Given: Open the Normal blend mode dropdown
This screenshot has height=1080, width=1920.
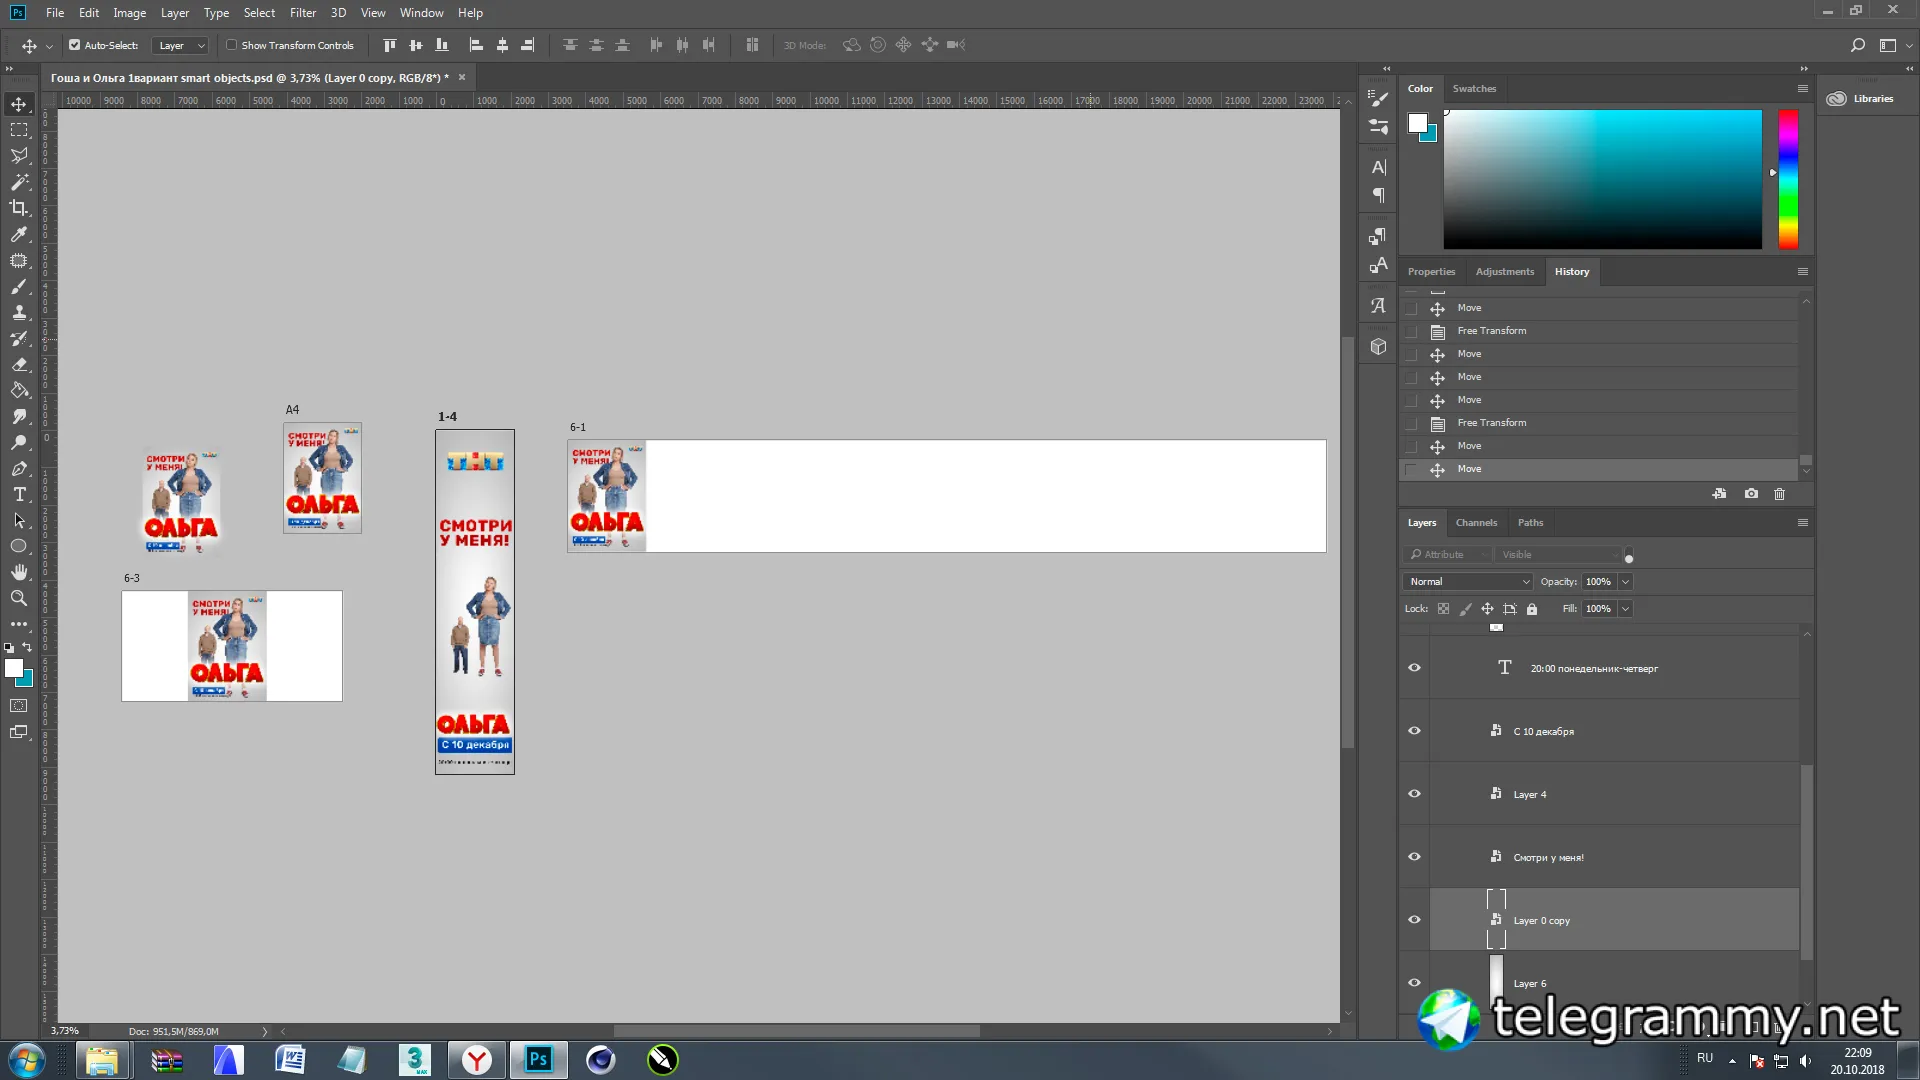Looking at the screenshot, I should (1467, 582).
